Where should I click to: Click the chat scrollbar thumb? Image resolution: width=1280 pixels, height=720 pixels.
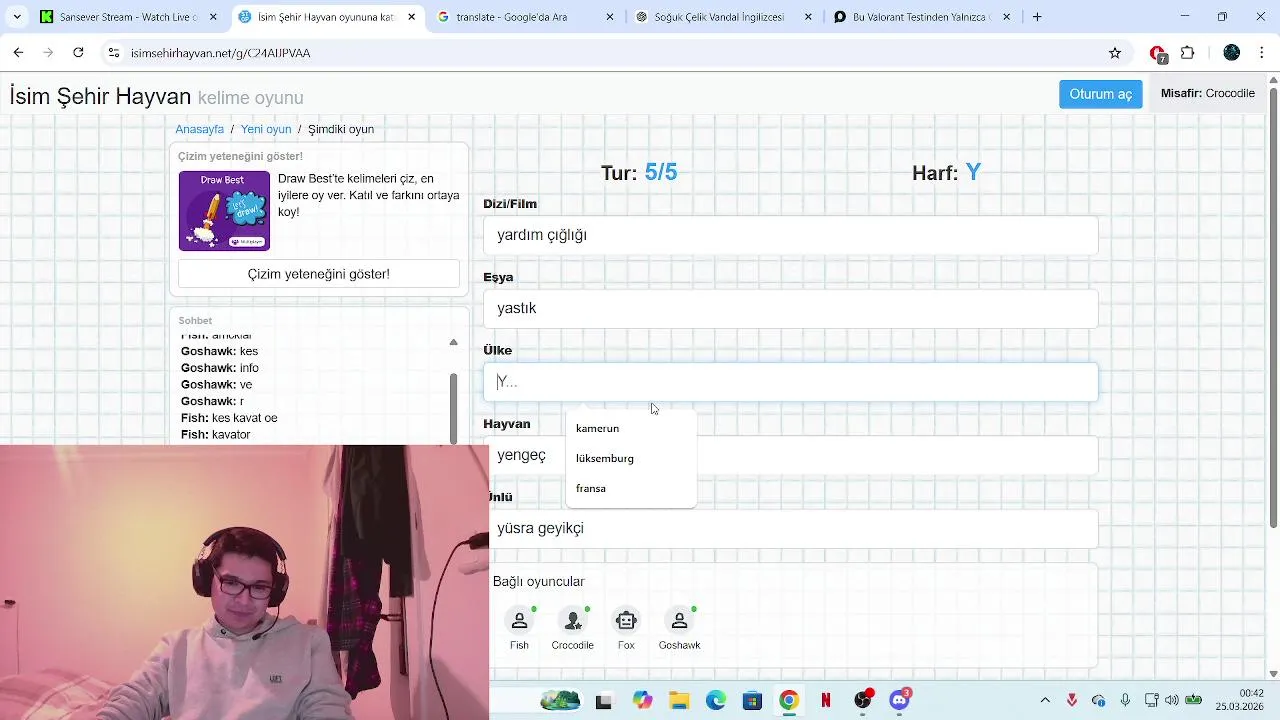[x=453, y=408]
